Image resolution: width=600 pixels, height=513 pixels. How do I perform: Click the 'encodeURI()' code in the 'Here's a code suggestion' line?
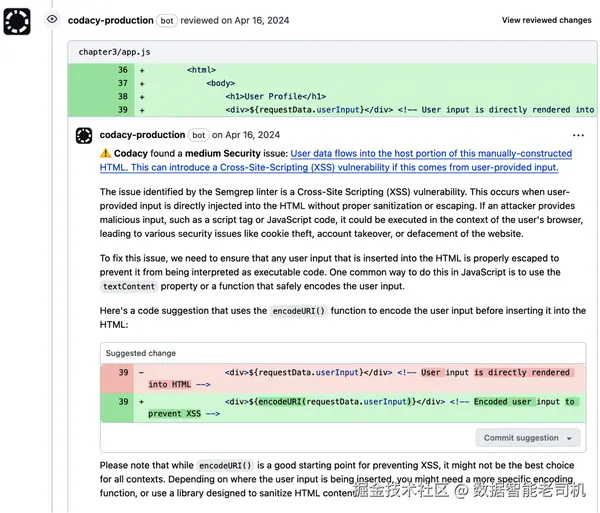tap(298, 311)
